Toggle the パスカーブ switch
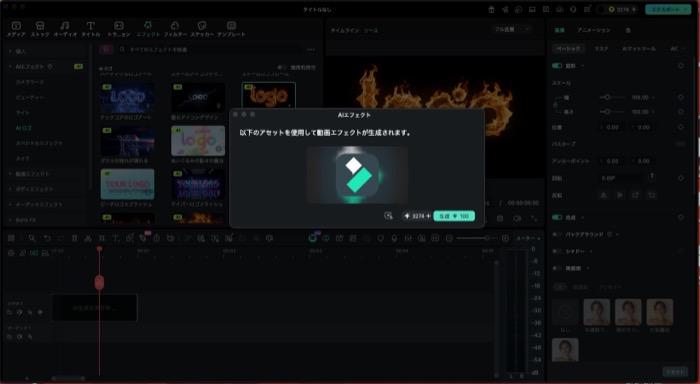700x384 pixels. 680,144
